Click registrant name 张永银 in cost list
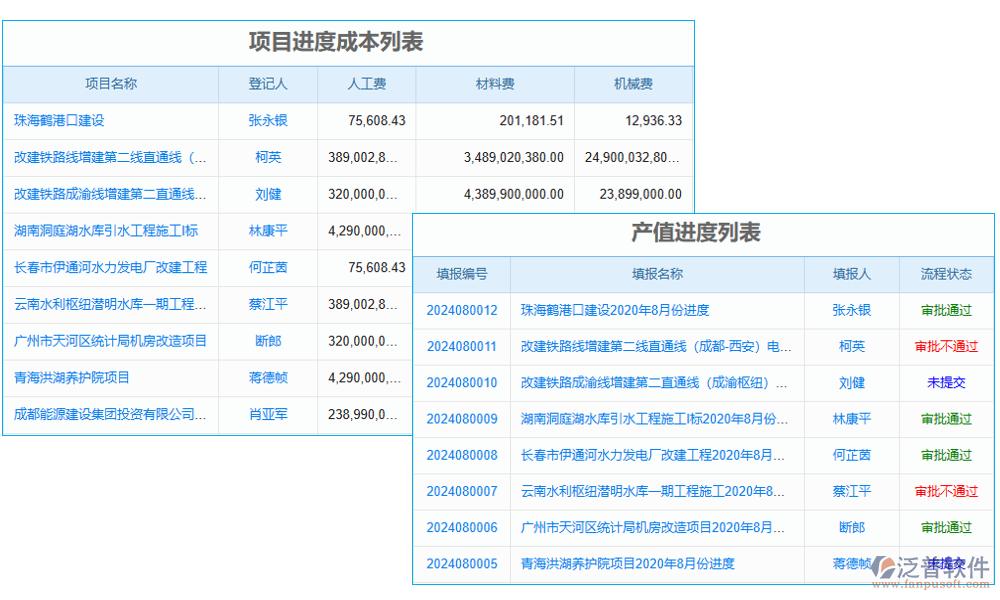 (x=268, y=121)
